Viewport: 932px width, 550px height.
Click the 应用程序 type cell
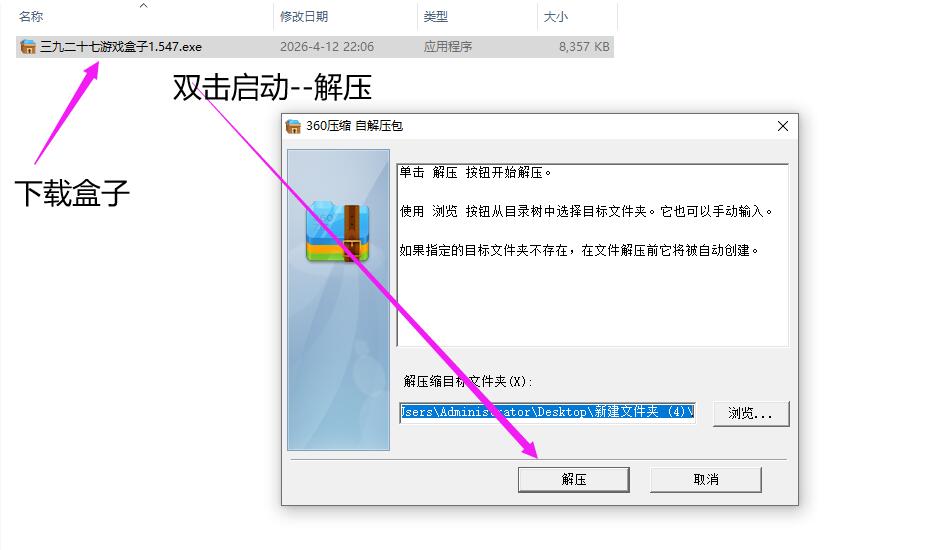[448, 46]
